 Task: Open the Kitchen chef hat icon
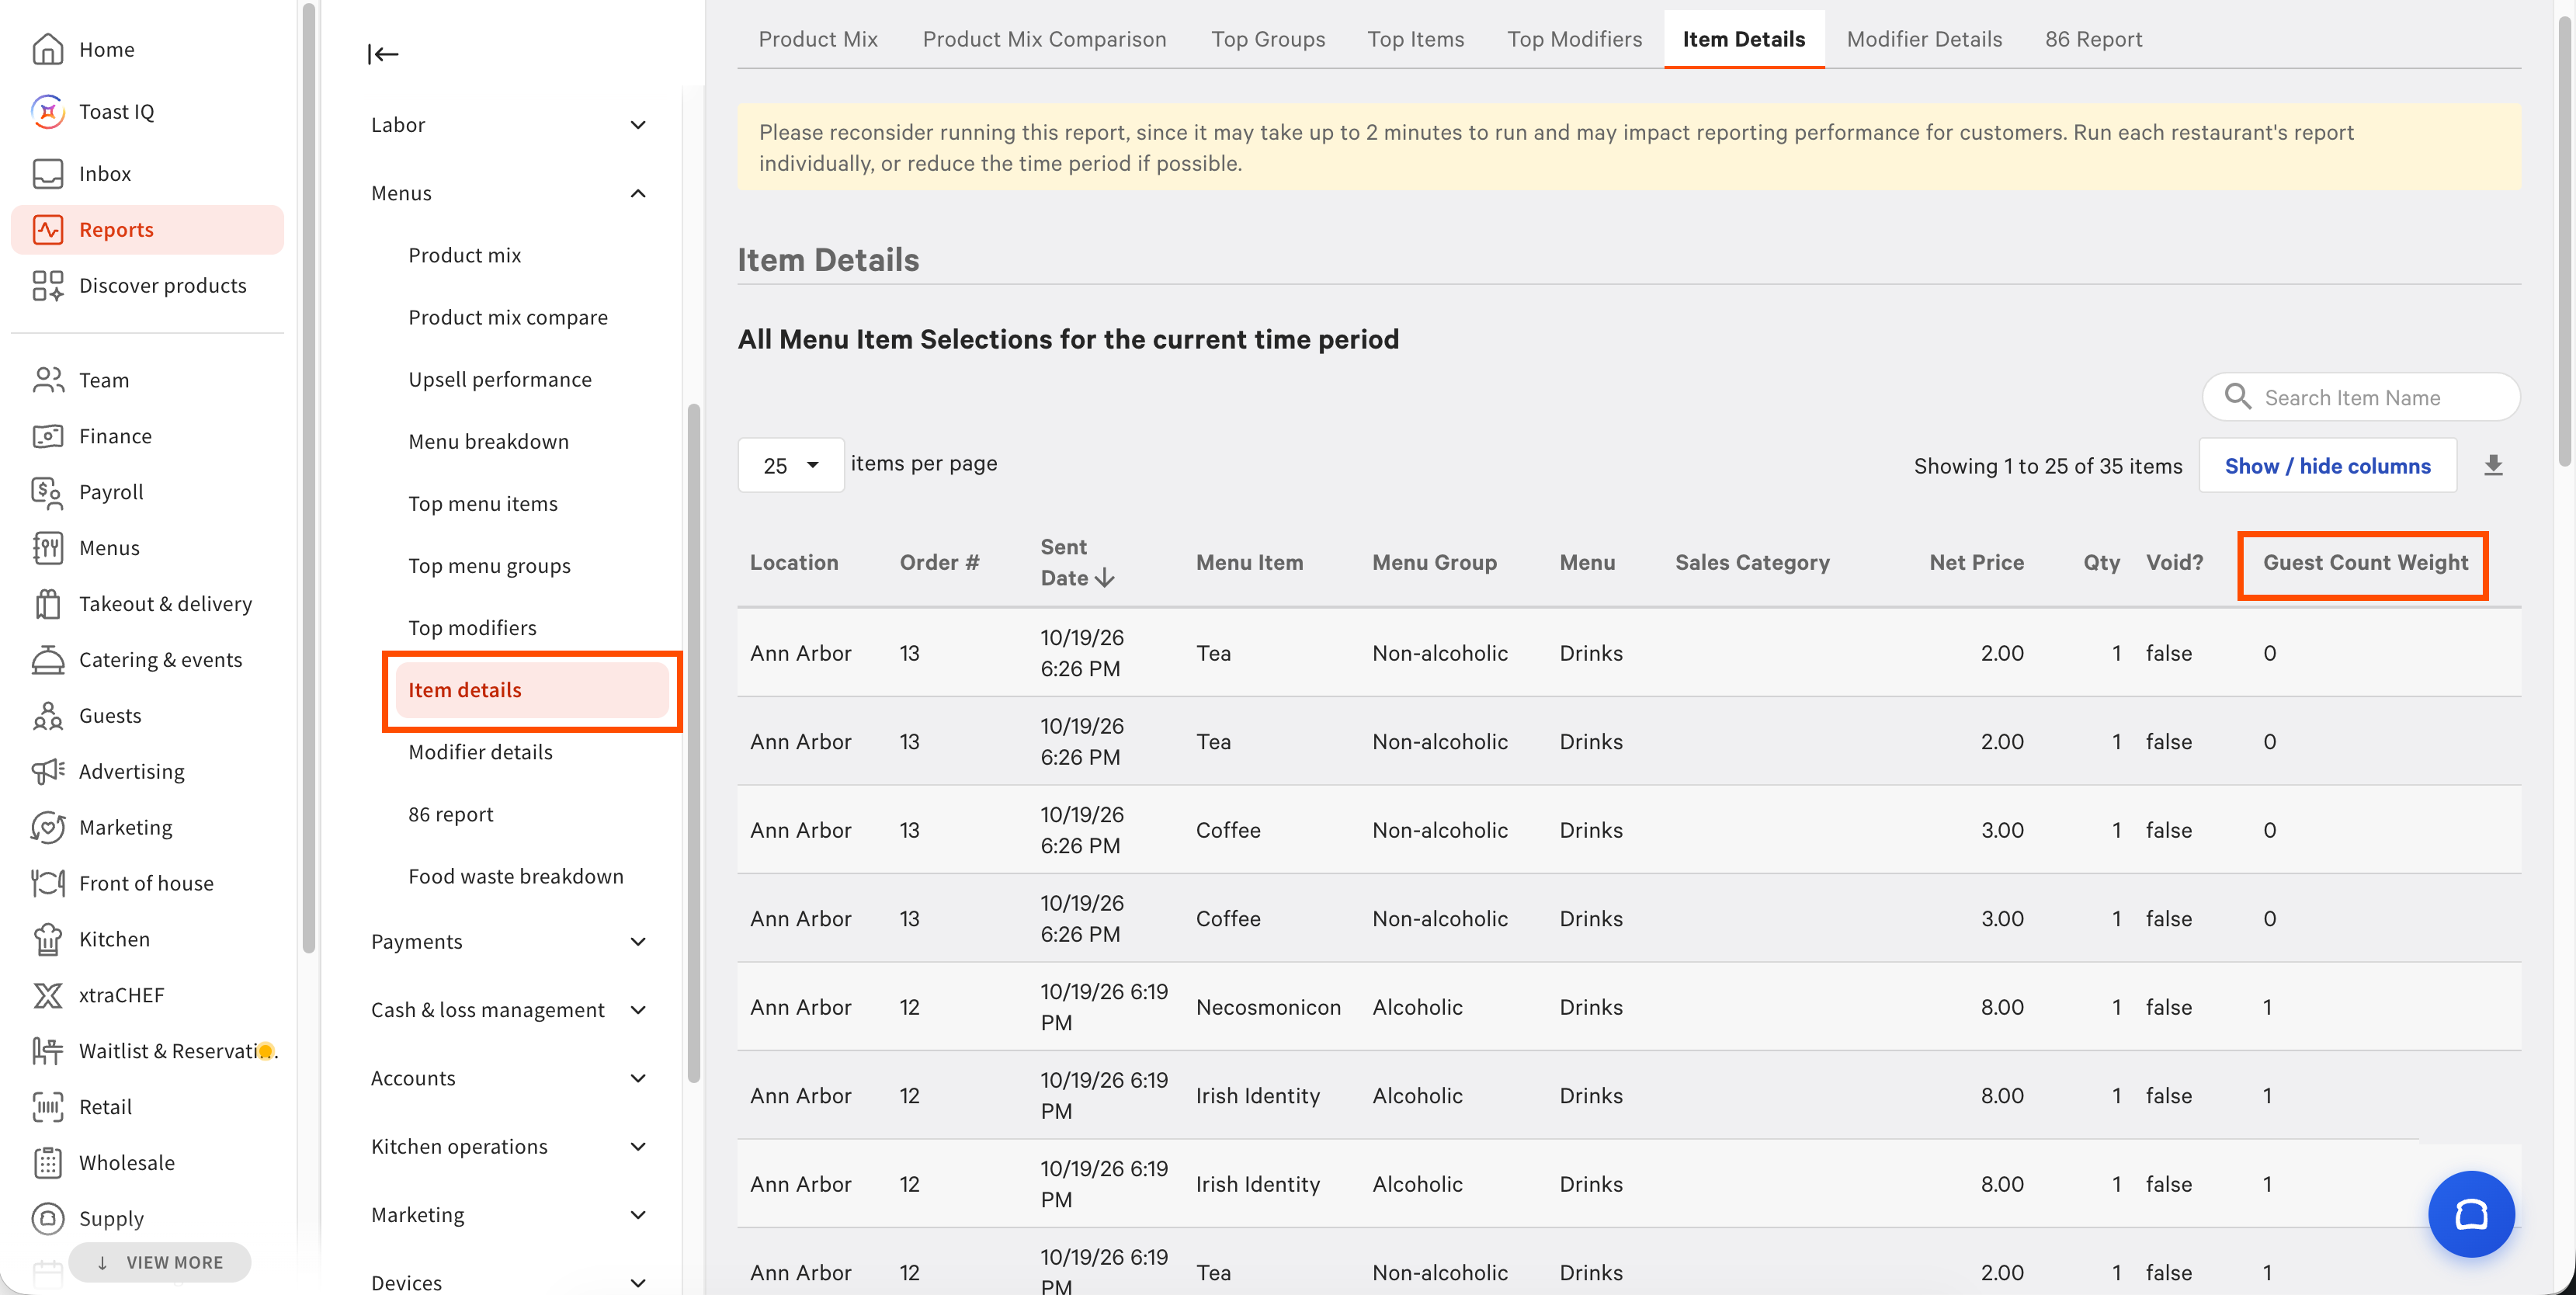coord(47,939)
